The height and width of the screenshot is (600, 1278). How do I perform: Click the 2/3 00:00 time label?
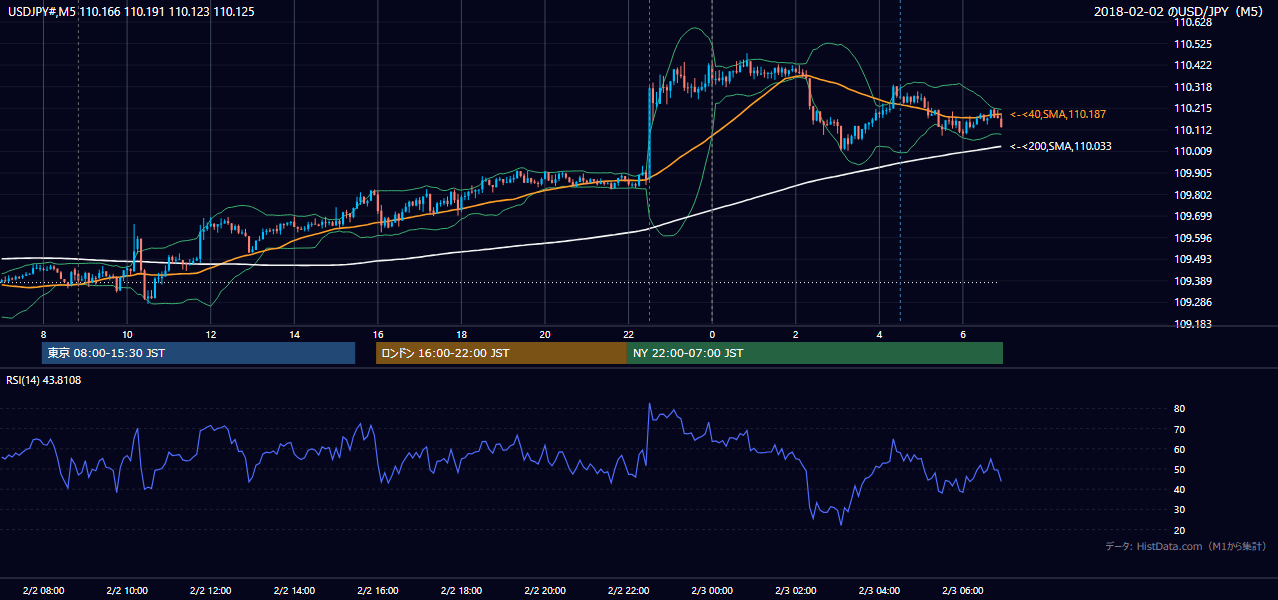[711, 591]
